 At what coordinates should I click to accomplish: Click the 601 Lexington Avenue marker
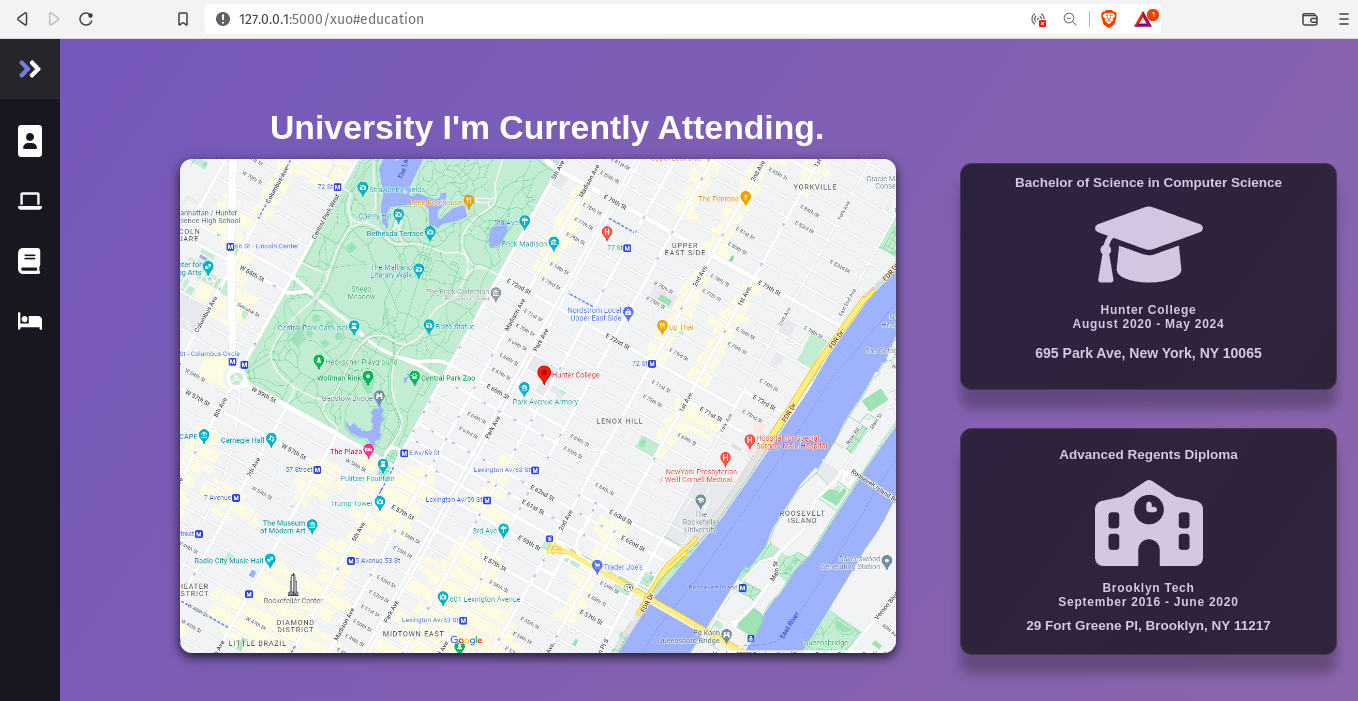[442, 598]
